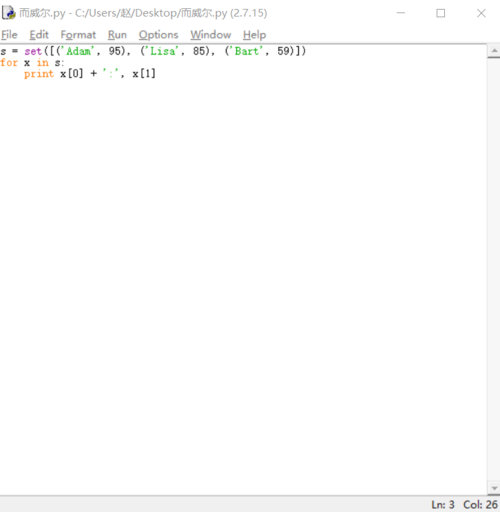Click the scrollbar up arrow

tap(494, 51)
